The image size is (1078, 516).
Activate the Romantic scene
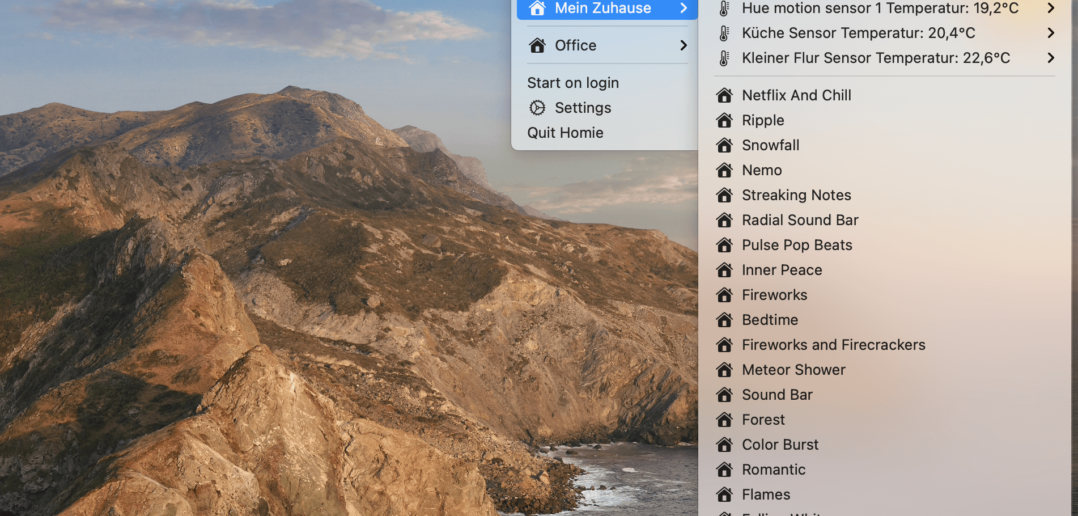(773, 470)
